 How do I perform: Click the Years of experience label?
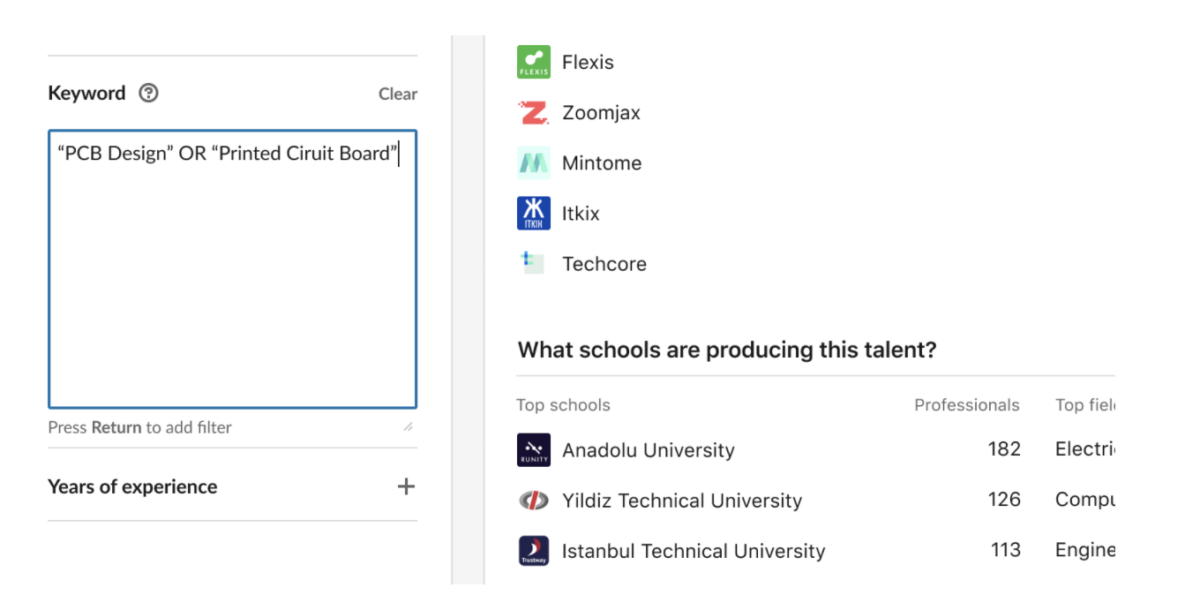(132, 486)
